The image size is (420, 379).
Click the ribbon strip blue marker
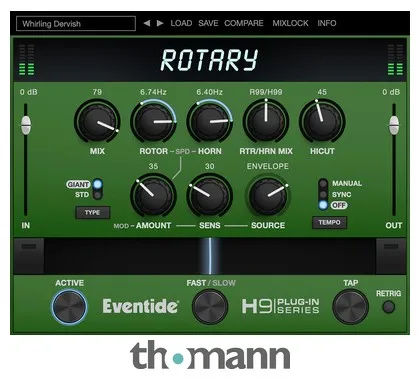click(210, 256)
